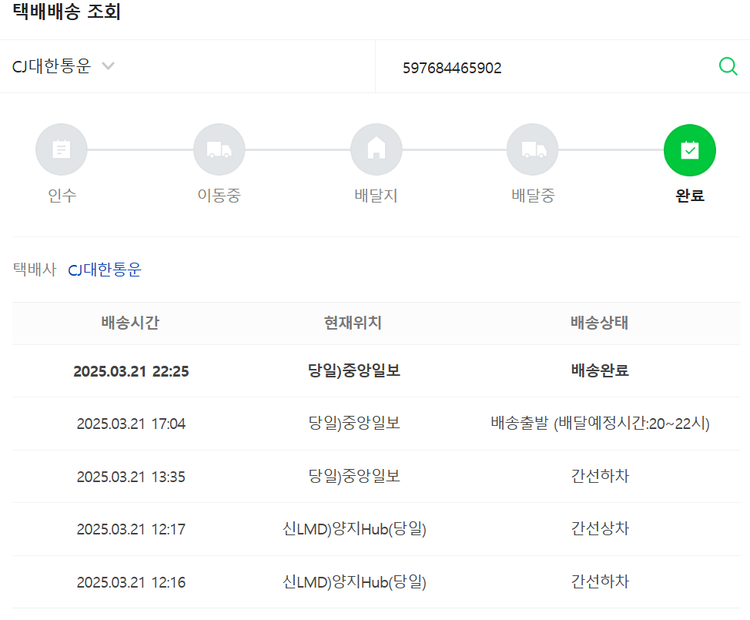Click 신LMD)양지Hub(당일) in 12:17 row
This screenshot has height=620, width=750.
(x=354, y=529)
